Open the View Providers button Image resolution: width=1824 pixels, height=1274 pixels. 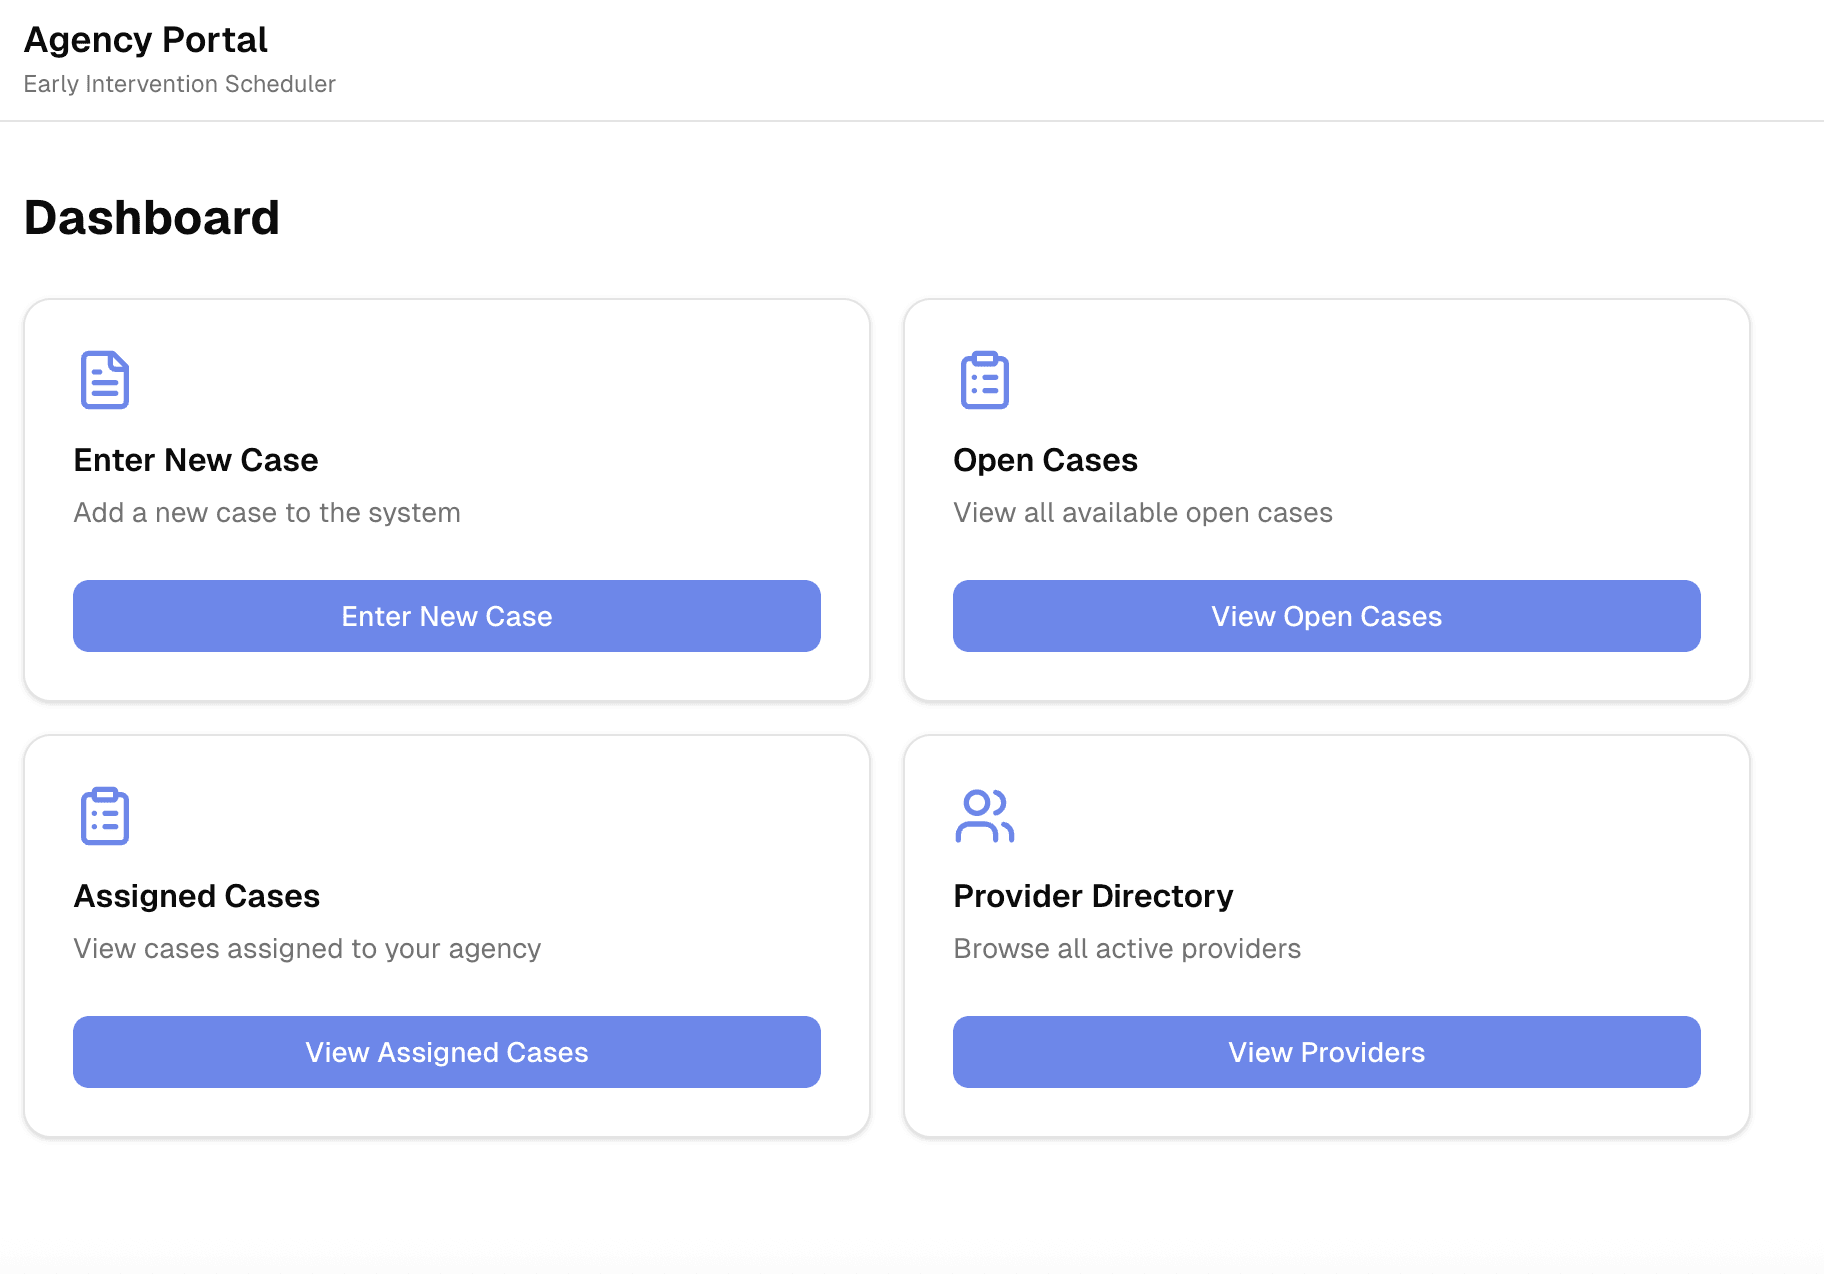pos(1326,1052)
